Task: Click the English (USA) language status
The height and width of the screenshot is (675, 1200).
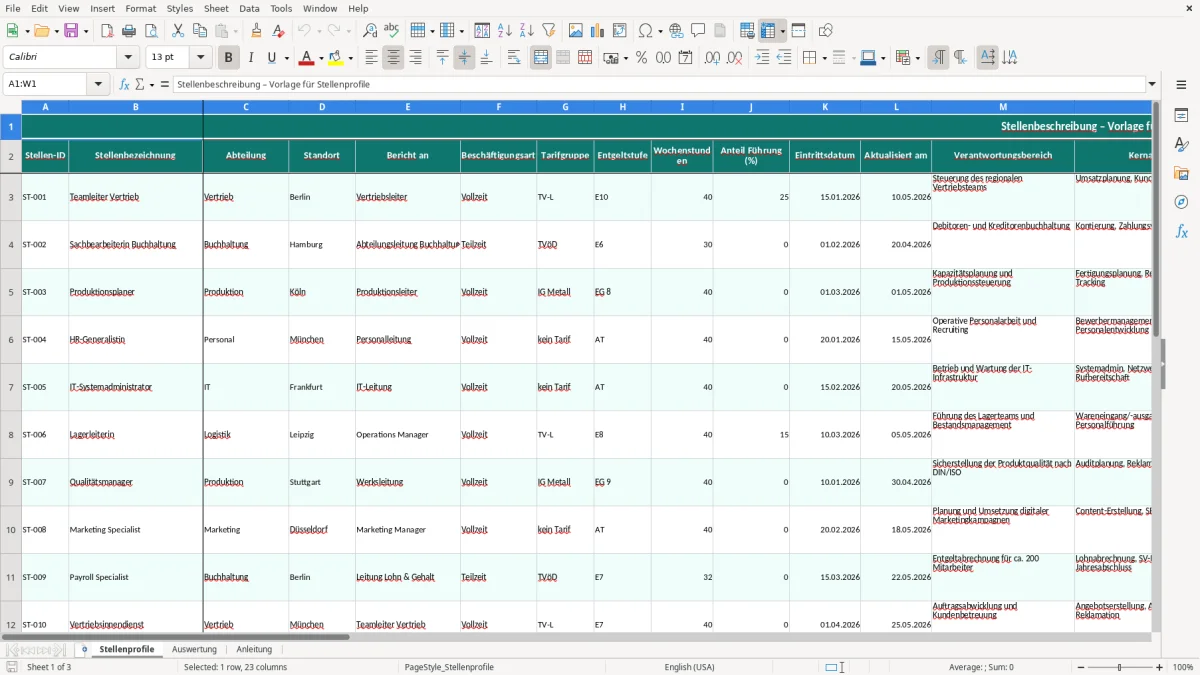Action: pyautogui.click(x=689, y=667)
